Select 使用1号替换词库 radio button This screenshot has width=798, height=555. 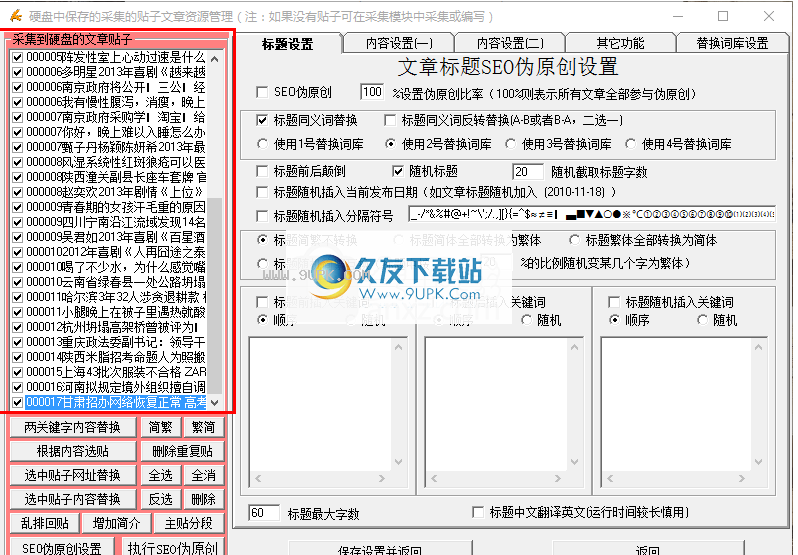pyautogui.click(x=262, y=144)
